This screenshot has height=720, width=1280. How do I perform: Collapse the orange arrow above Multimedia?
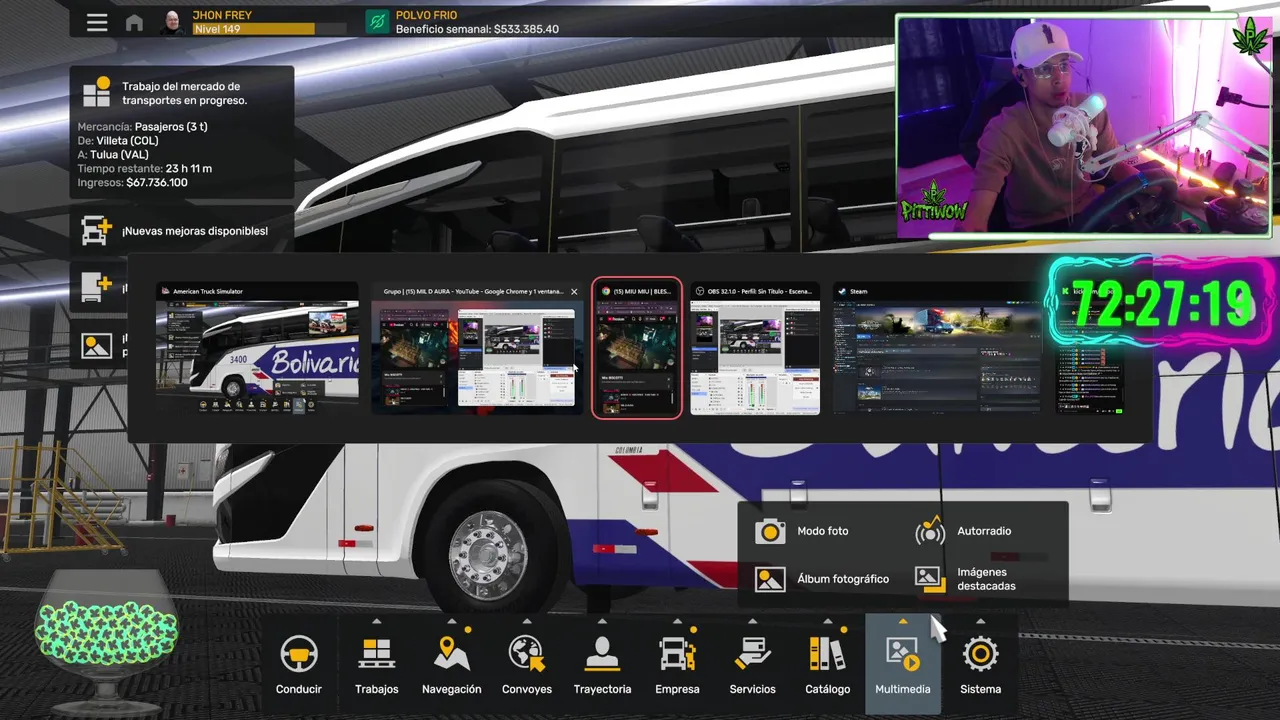click(x=903, y=621)
